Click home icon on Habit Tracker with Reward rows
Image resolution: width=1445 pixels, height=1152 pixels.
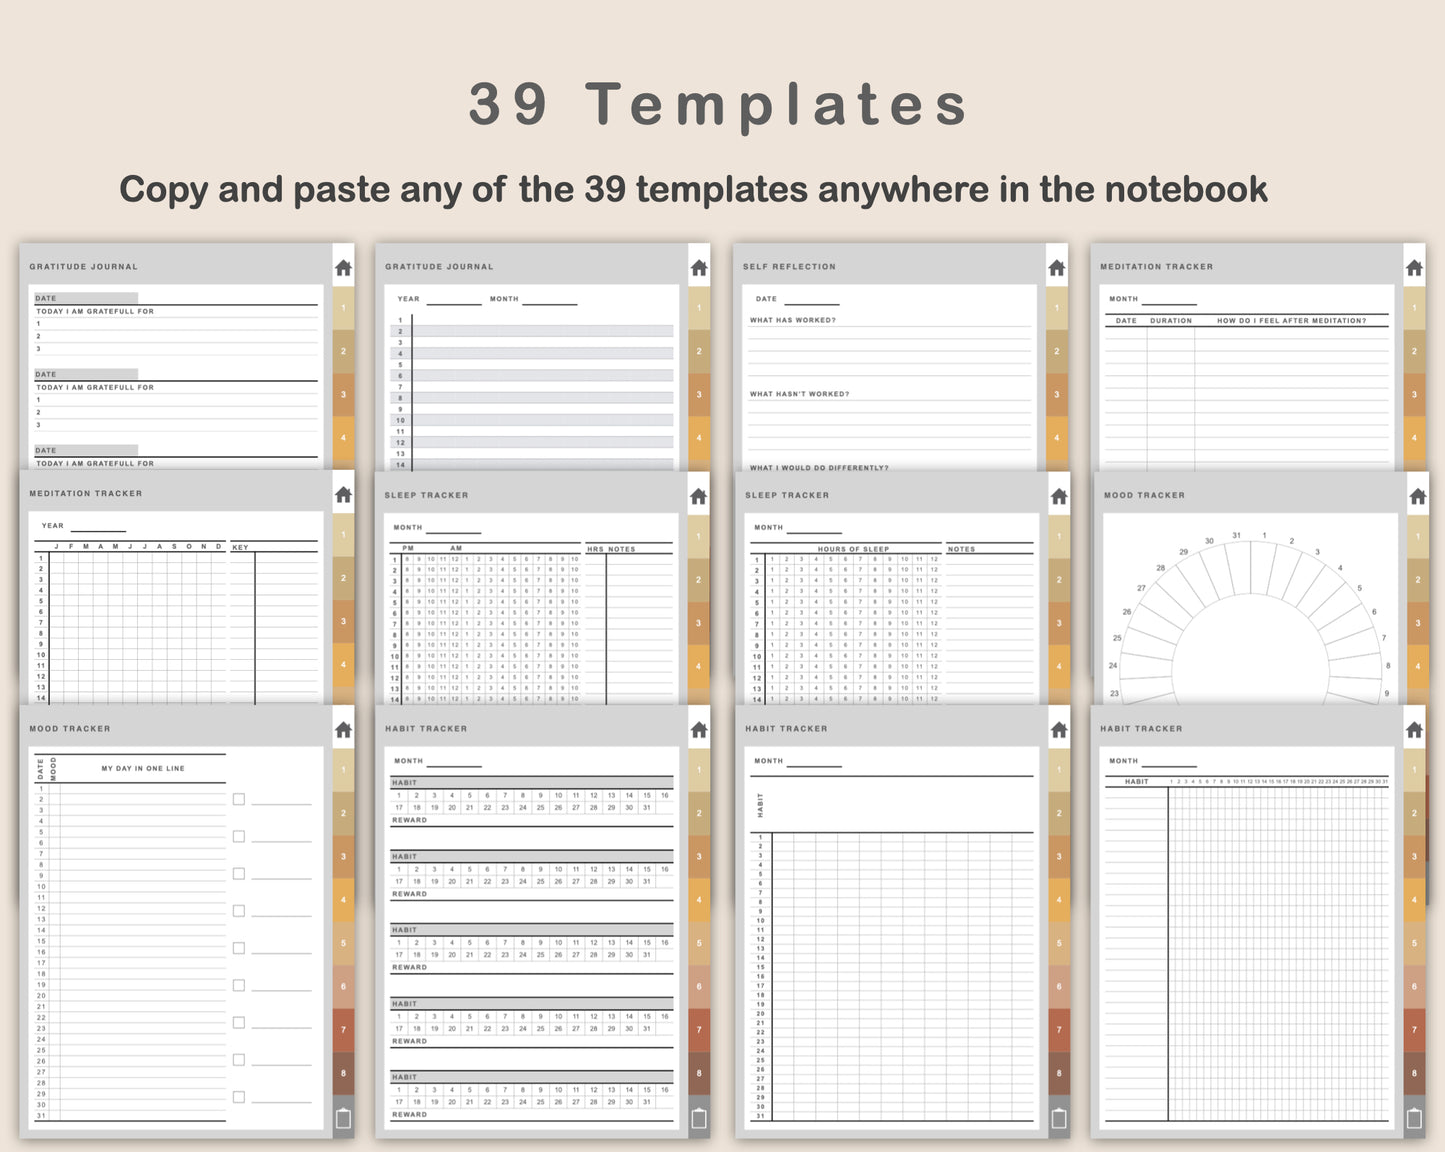point(699,730)
